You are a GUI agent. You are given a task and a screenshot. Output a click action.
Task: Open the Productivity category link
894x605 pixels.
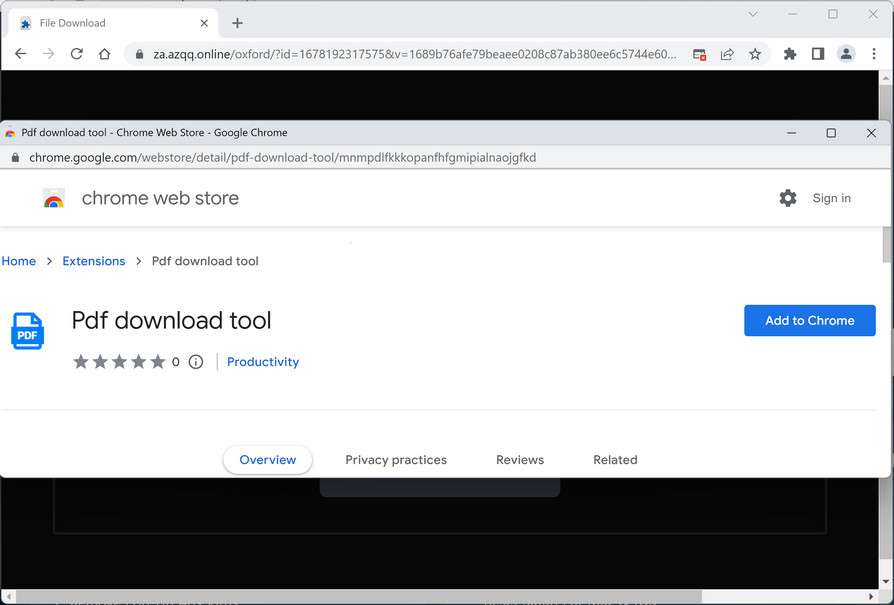click(263, 362)
